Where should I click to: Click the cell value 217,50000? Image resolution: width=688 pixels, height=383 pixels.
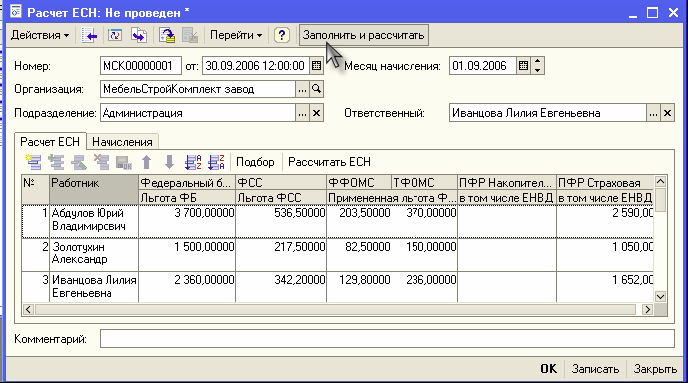(x=300, y=247)
